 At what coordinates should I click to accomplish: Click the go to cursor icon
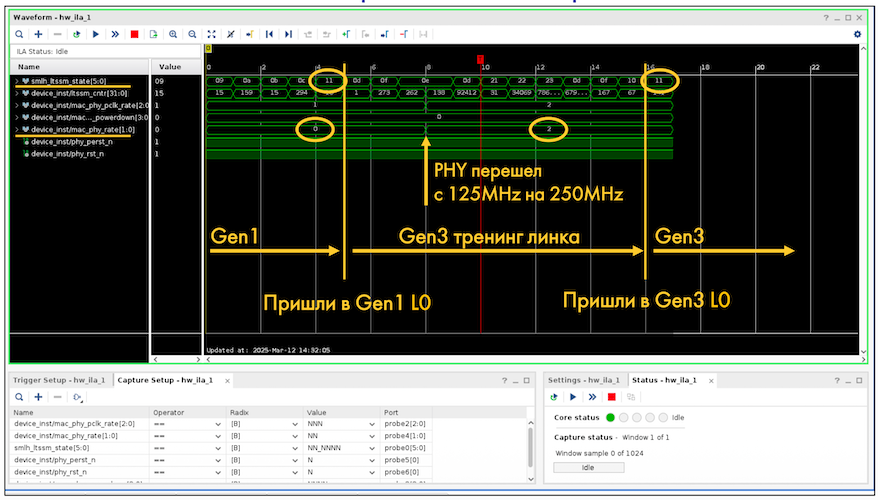click(250, 34)
